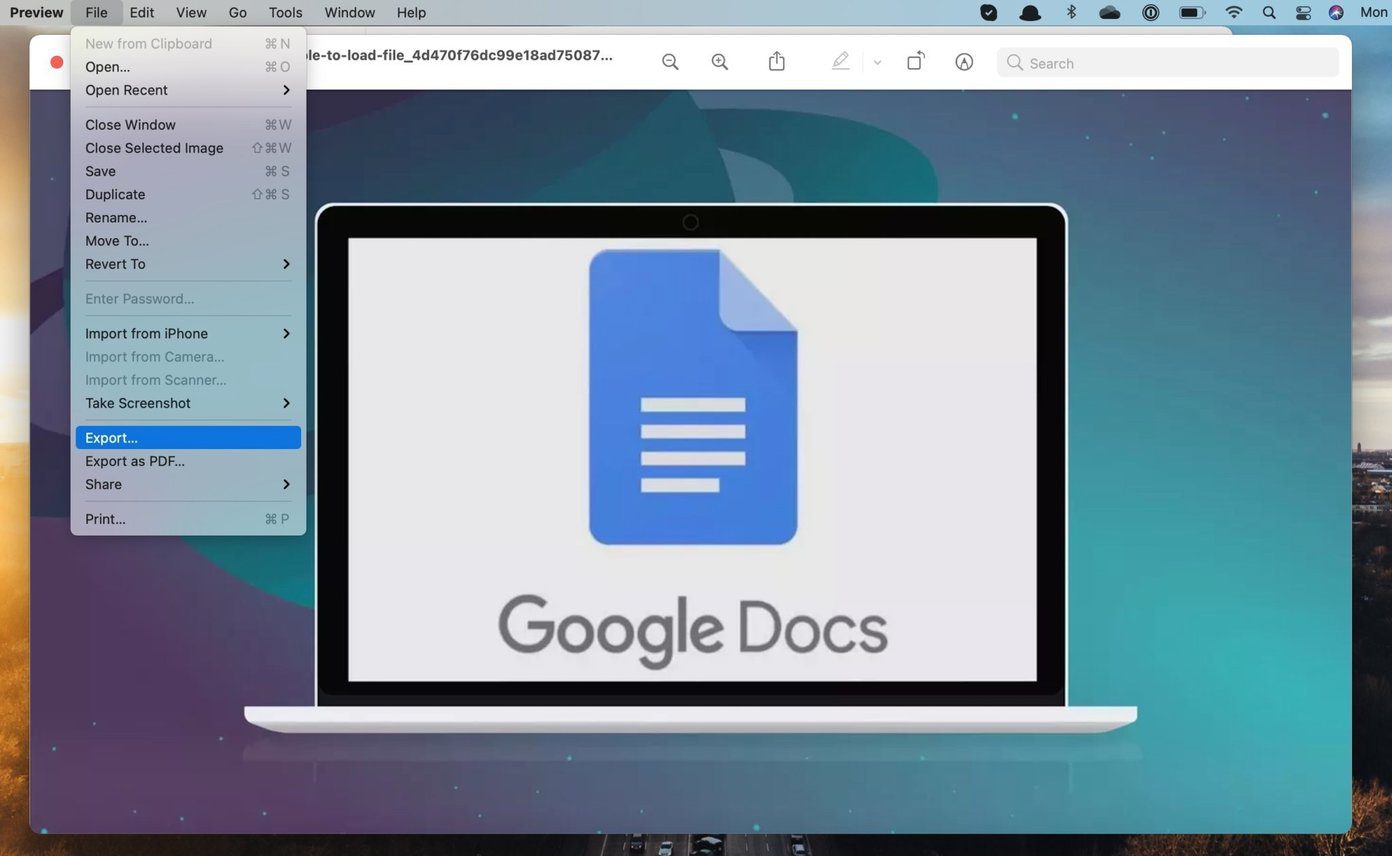Choose Export... from File menu
Viewport: 1392px width, 856px height.
click(x=188, y=437)
